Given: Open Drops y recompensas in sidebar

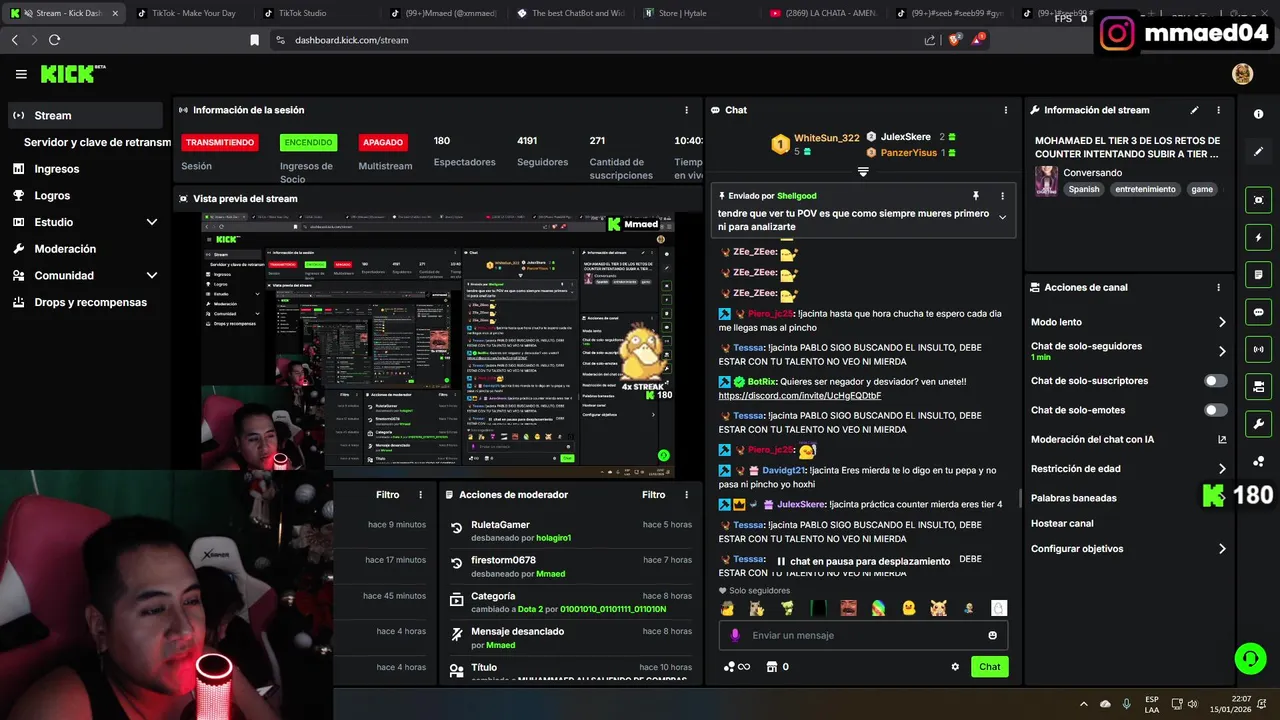Looking at the screenshot, I should (x=90, y=302).
